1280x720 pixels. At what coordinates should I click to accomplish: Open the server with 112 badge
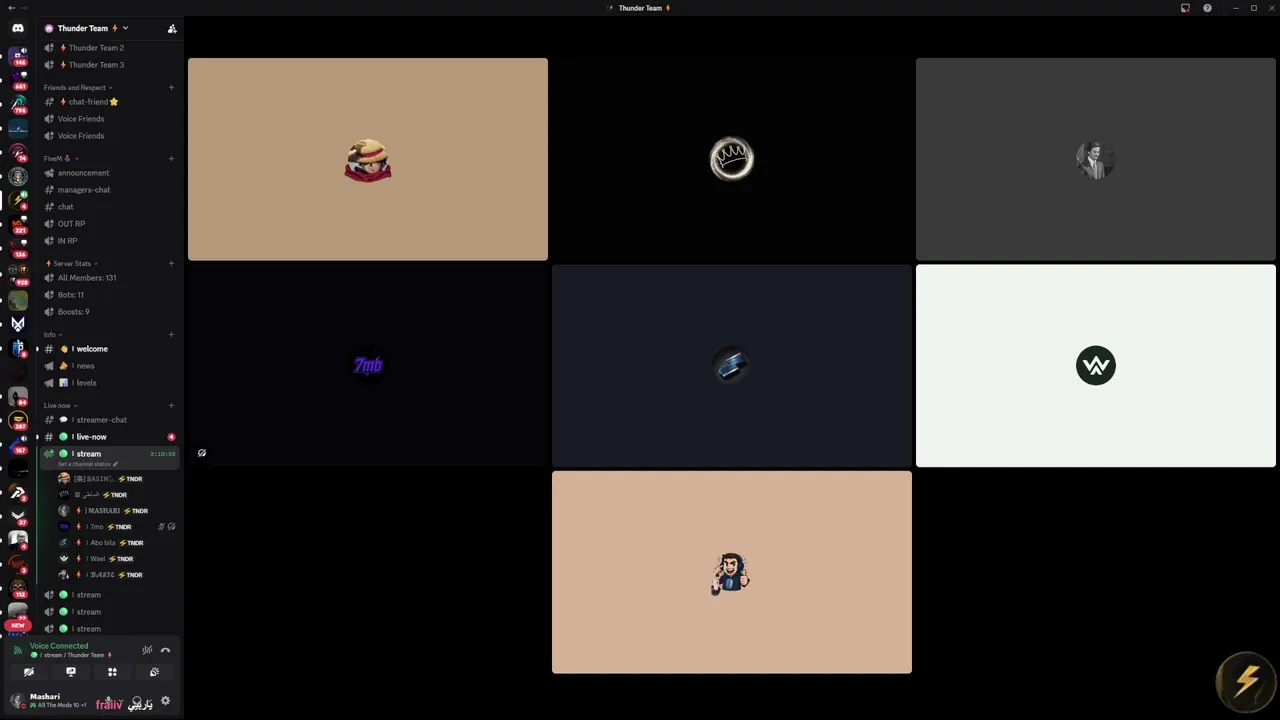click(x=18, y=588)
